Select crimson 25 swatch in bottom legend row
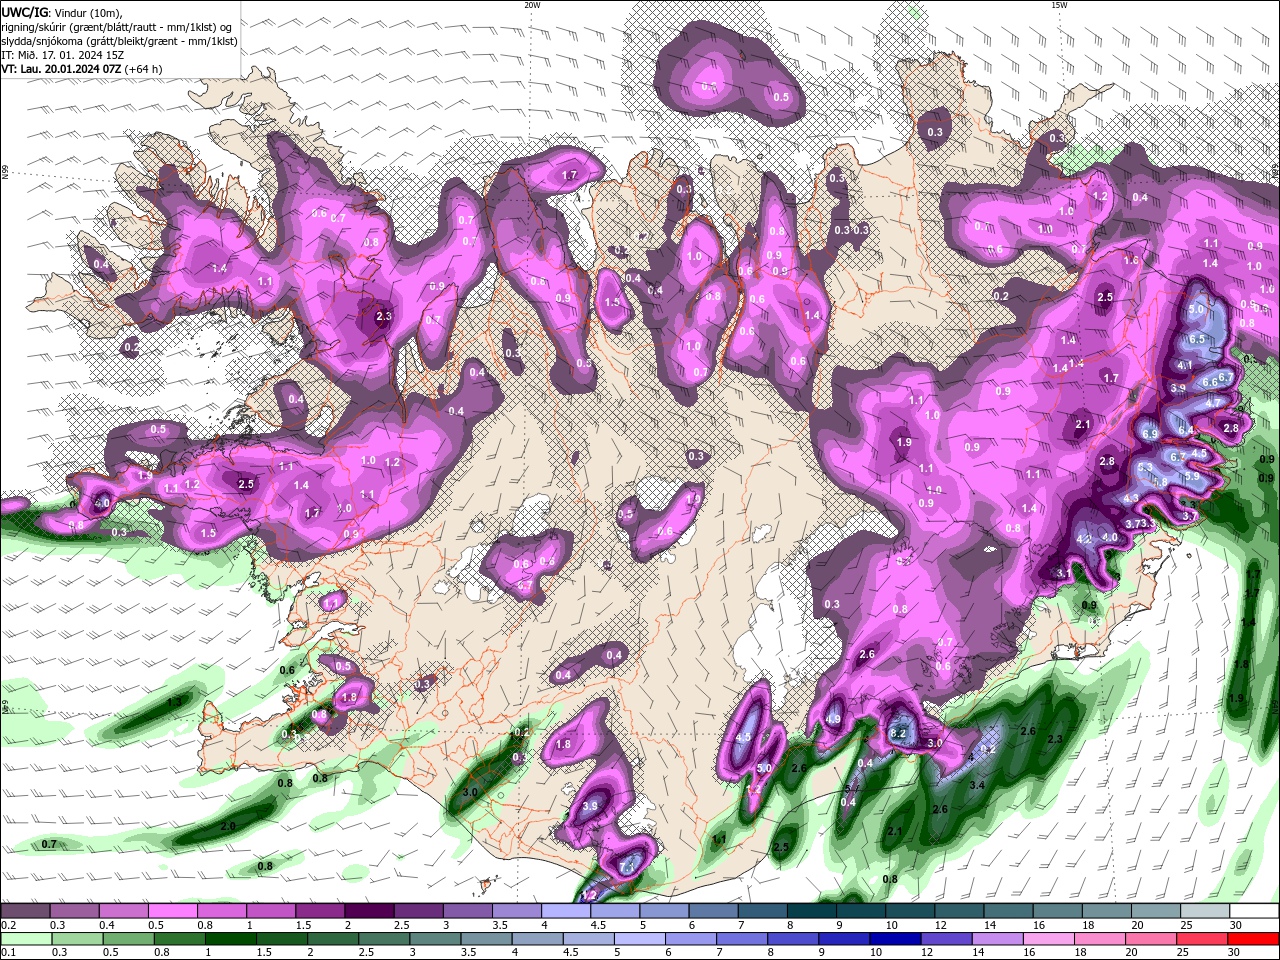This screenshot has height=960, width=1280. point(1203,939)
